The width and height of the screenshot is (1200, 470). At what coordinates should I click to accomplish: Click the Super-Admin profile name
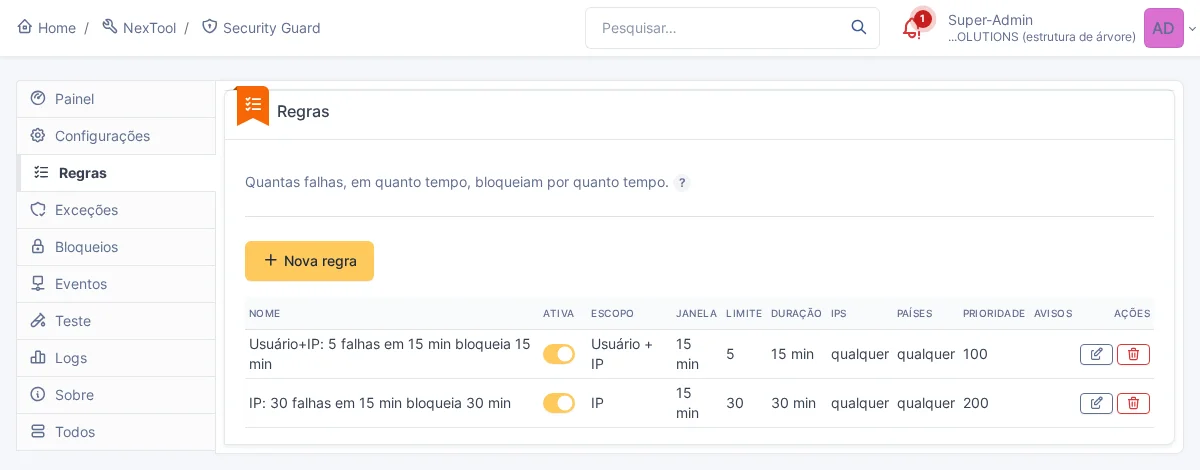(x=990, y=20)
